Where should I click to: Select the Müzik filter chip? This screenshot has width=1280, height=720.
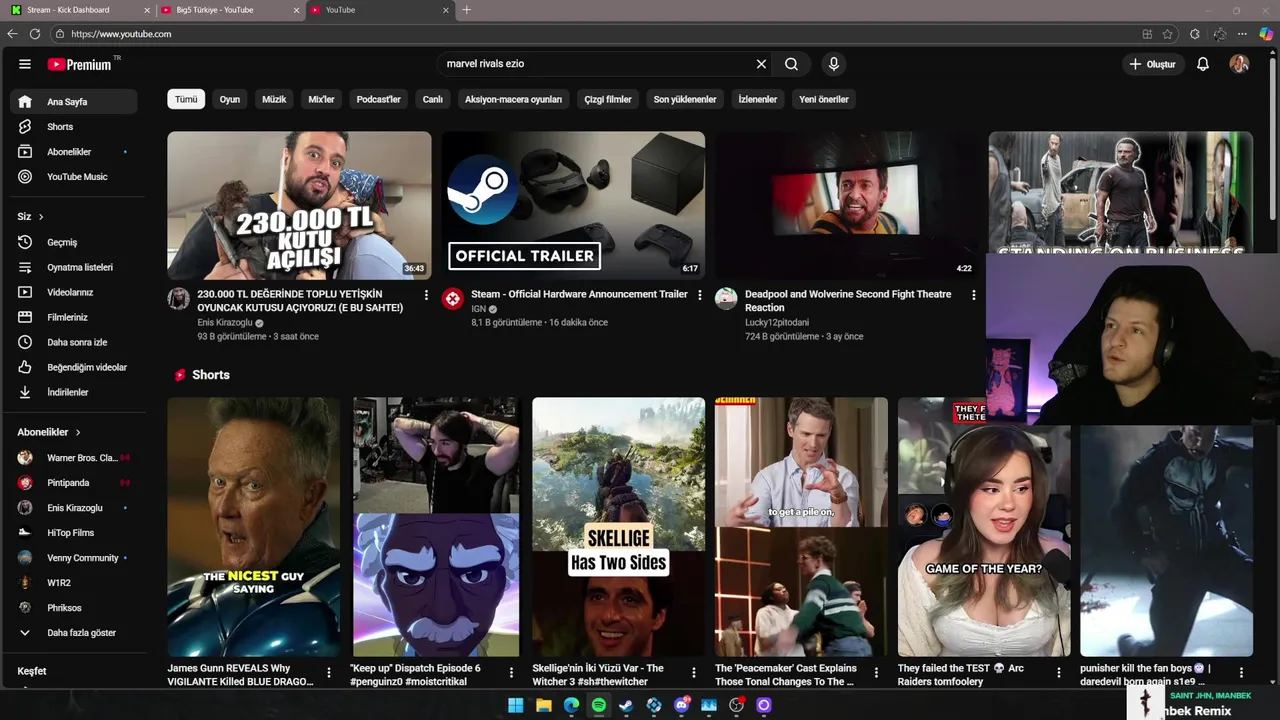pos(274,99)
